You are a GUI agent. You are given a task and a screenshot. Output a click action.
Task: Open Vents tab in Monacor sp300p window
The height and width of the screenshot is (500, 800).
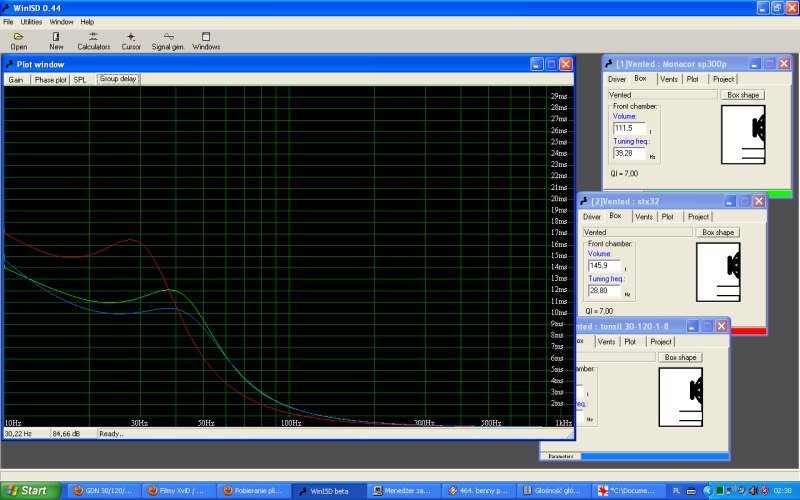[668, 79]
